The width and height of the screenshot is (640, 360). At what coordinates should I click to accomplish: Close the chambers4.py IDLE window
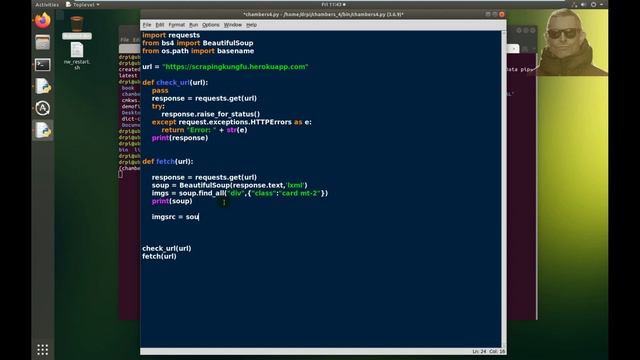(502, 14)
